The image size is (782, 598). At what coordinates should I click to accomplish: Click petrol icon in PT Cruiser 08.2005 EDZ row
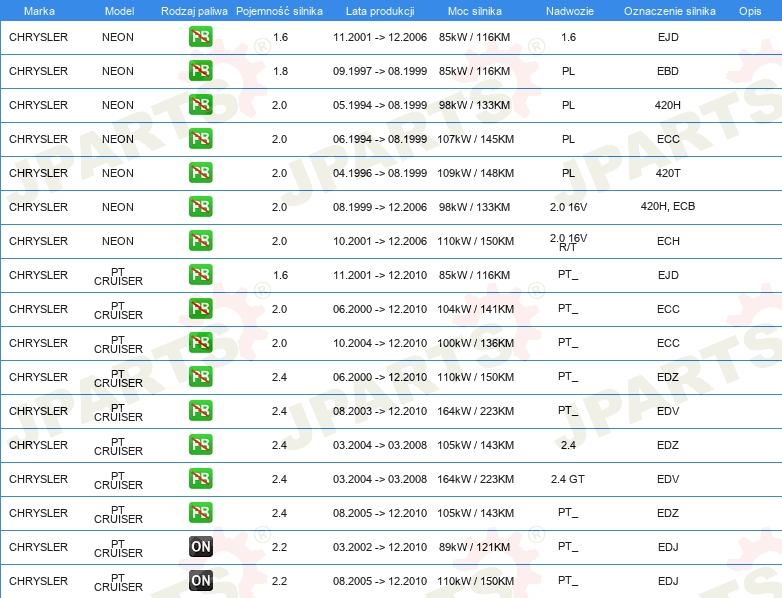[x=200, y=513]
